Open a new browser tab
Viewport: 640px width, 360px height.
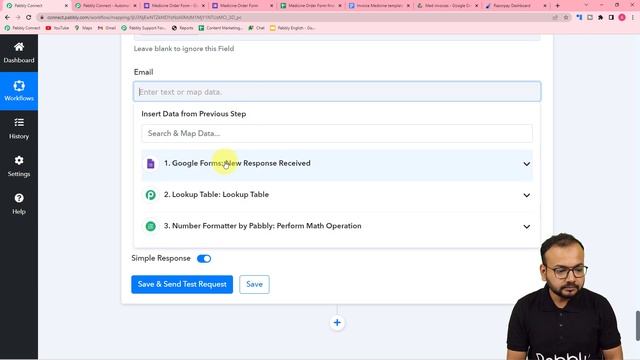pos(558,6)
